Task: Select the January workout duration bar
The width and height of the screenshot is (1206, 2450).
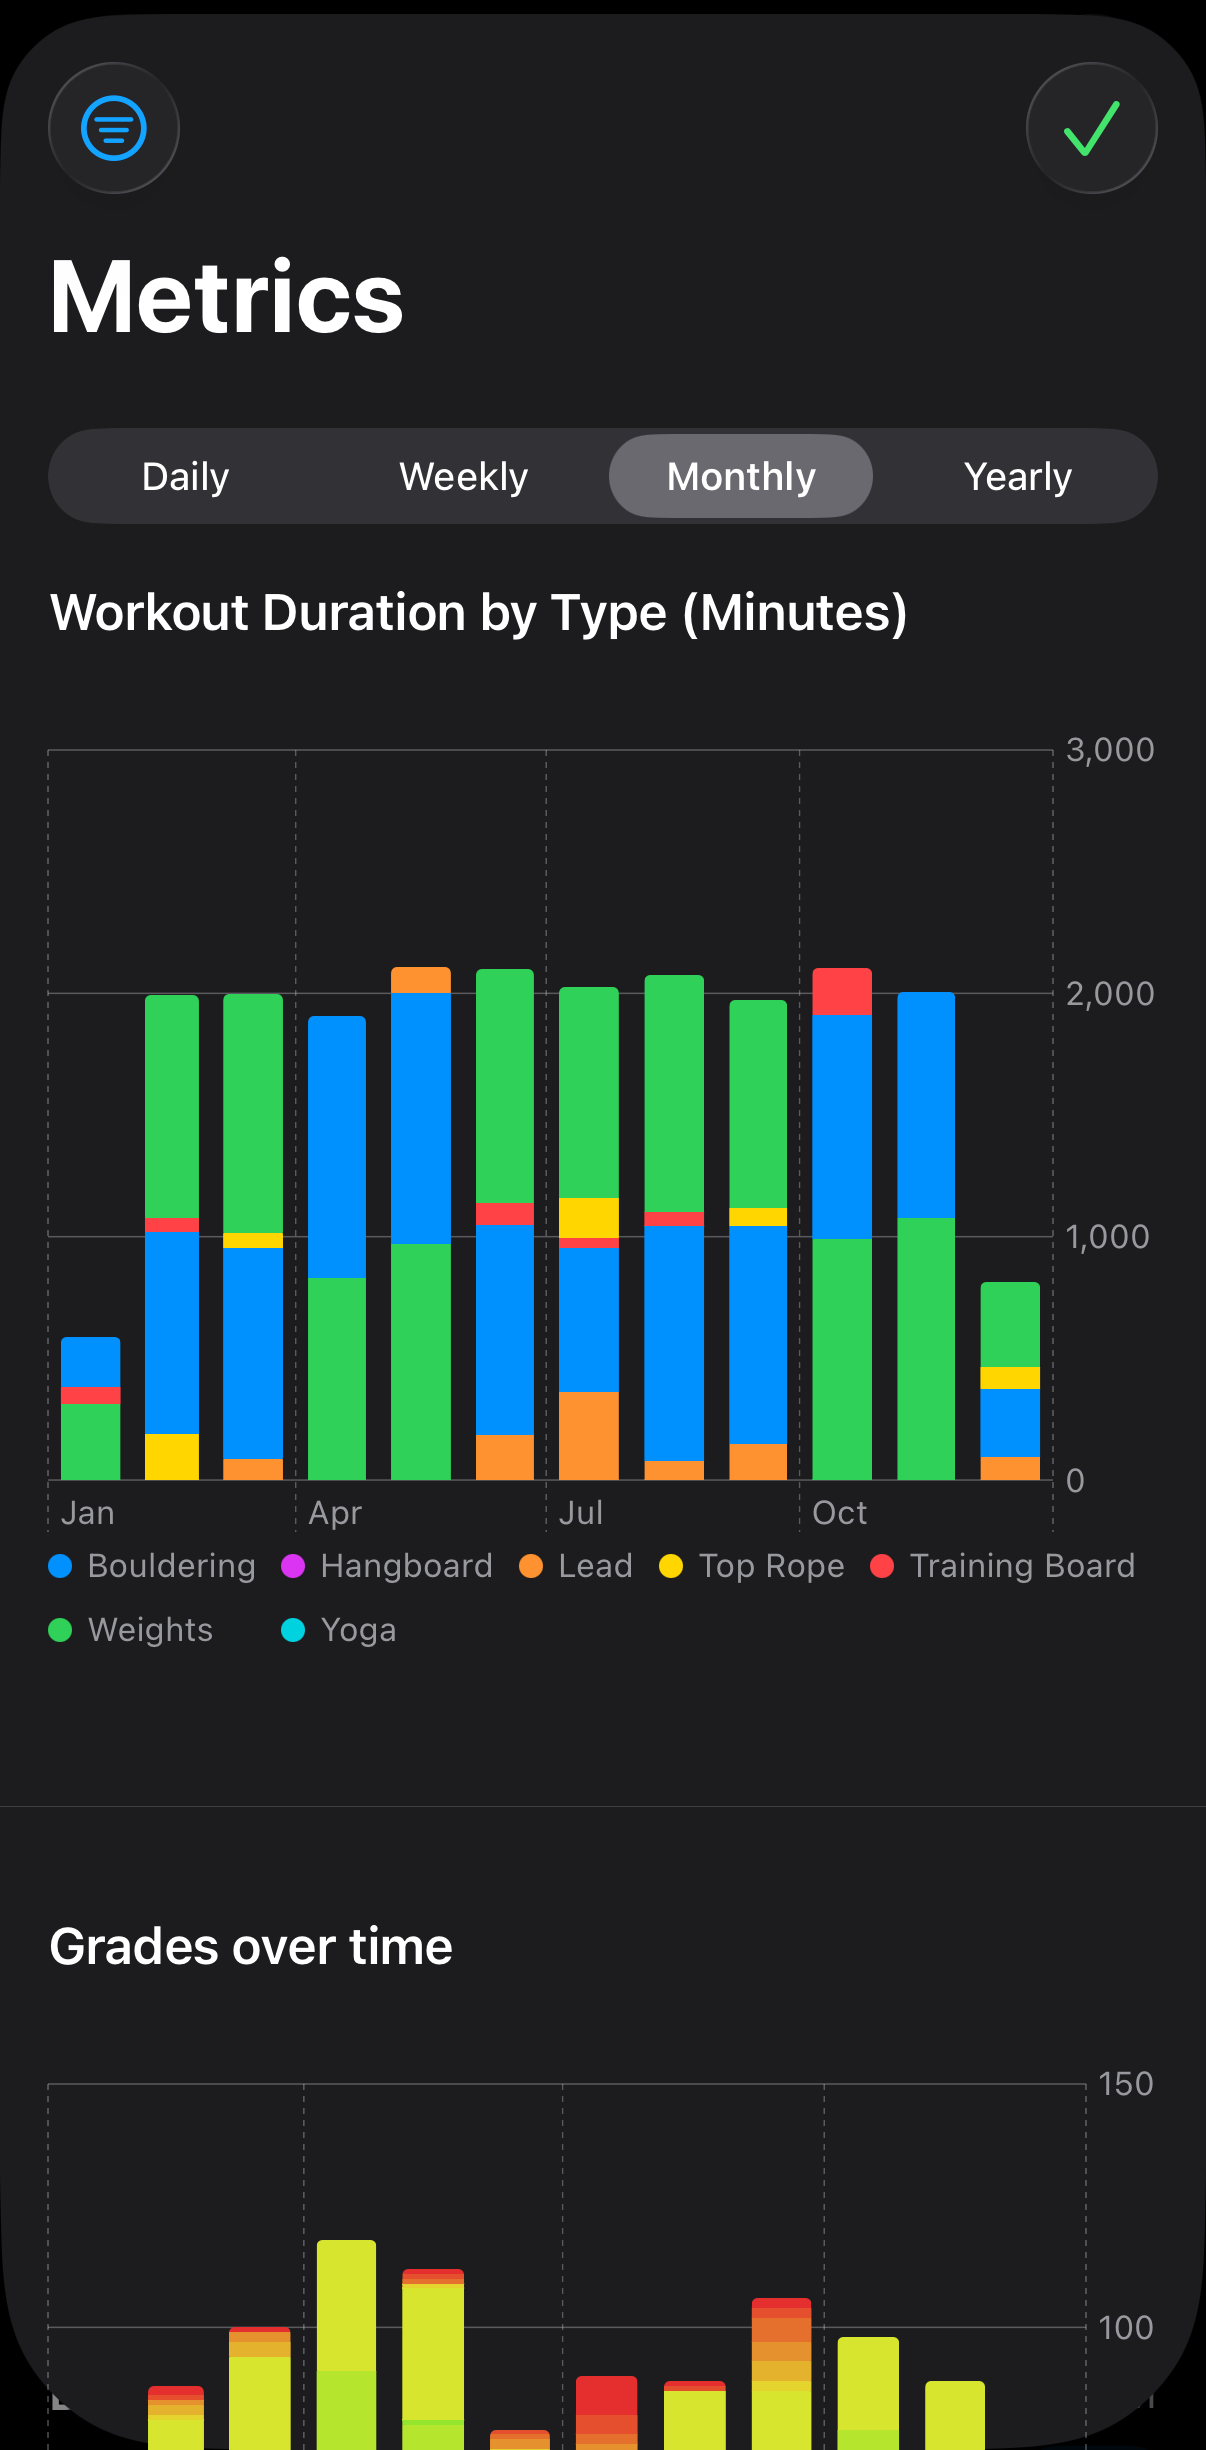Action: click(91, 1410)
